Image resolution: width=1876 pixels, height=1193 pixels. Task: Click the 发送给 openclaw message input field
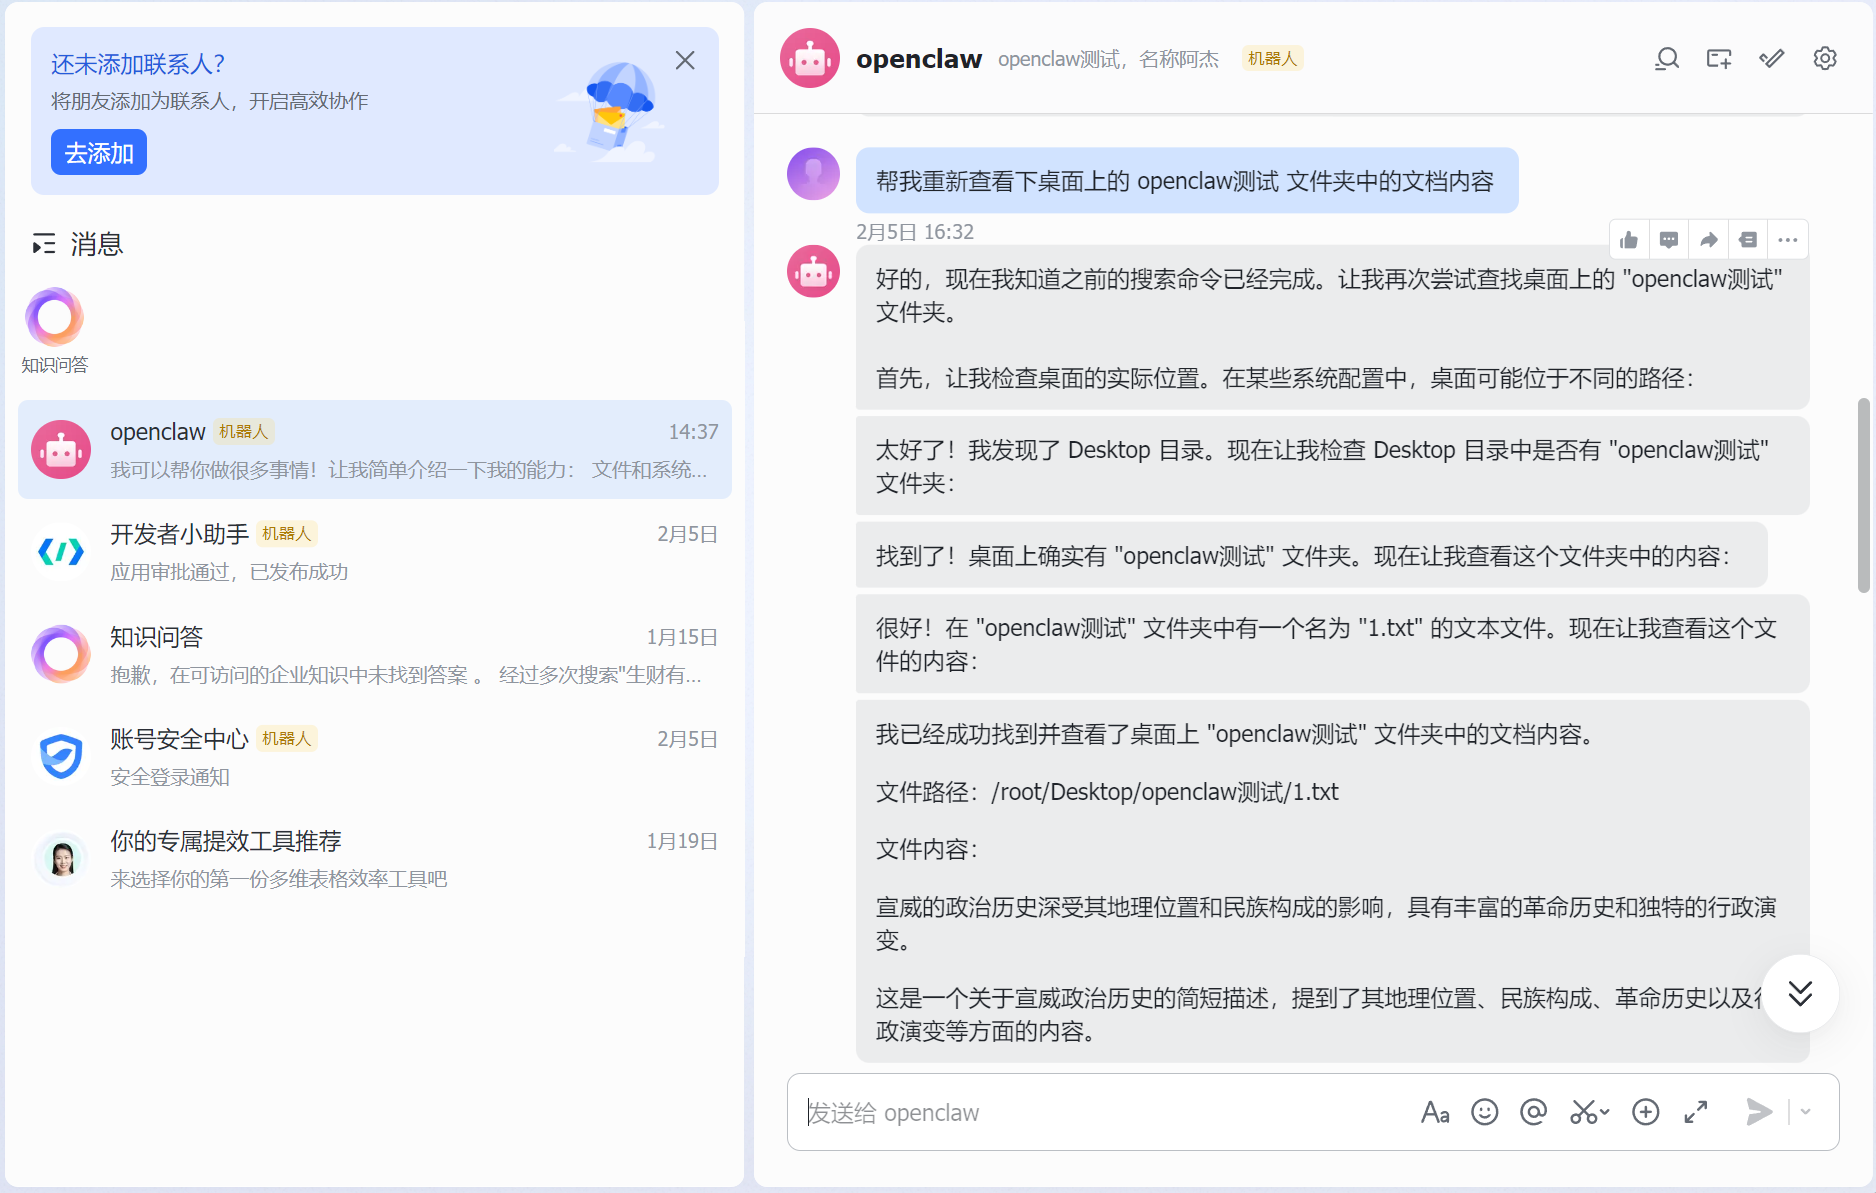pos(1100,1112)
